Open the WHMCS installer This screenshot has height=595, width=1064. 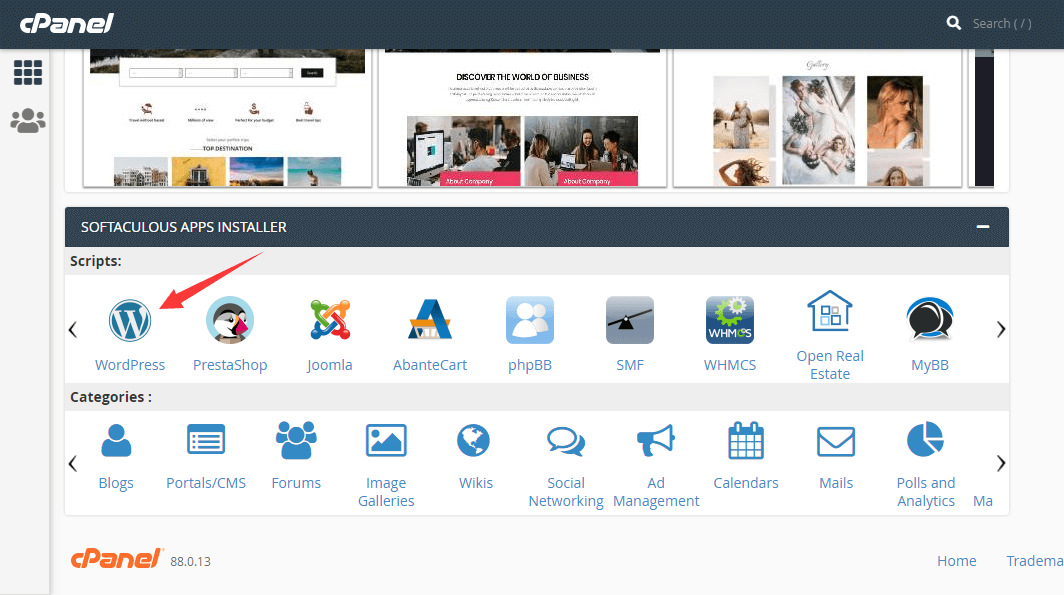point(729,320)
